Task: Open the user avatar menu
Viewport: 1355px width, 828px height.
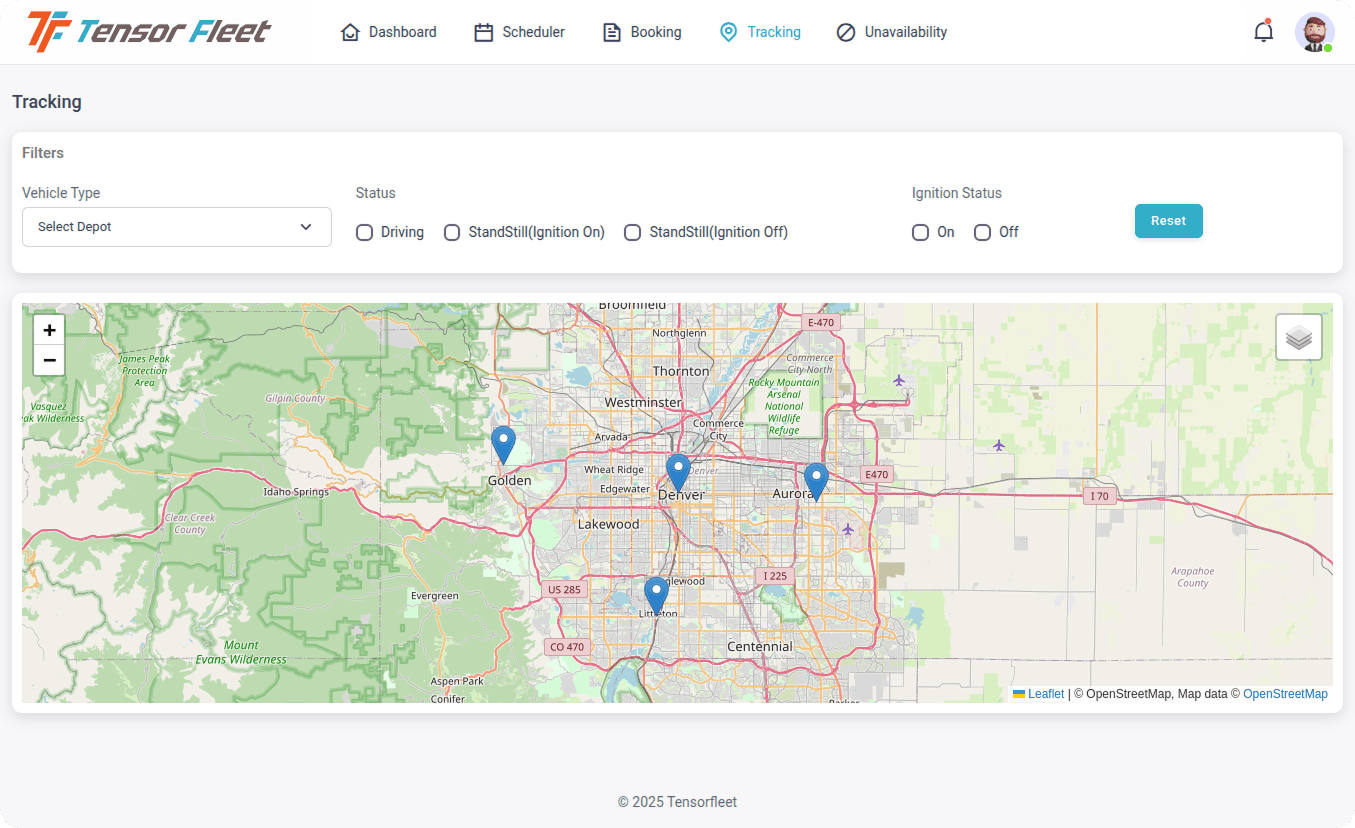Action: [x=1314, y=32]
